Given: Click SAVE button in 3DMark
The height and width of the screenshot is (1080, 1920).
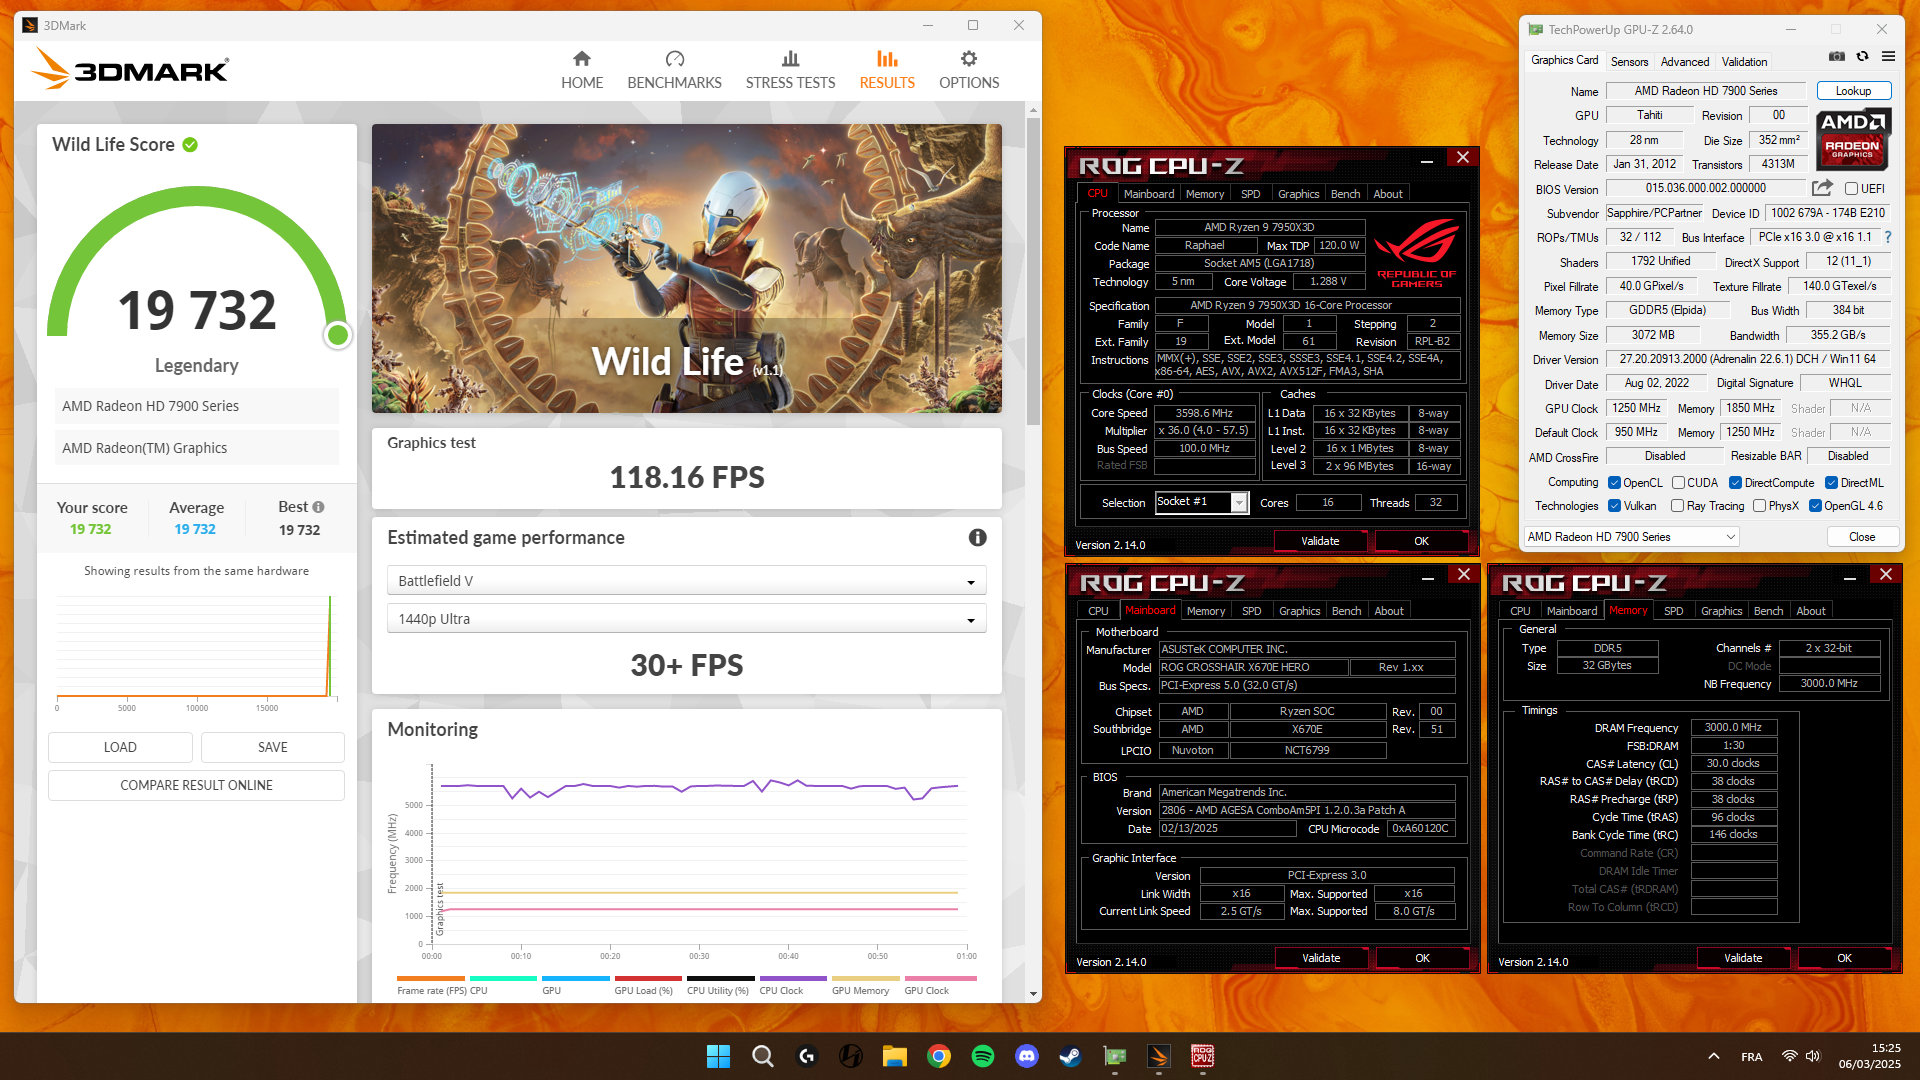Looking at the screenshot, I should pyautogui.click(x=272, y=747).
